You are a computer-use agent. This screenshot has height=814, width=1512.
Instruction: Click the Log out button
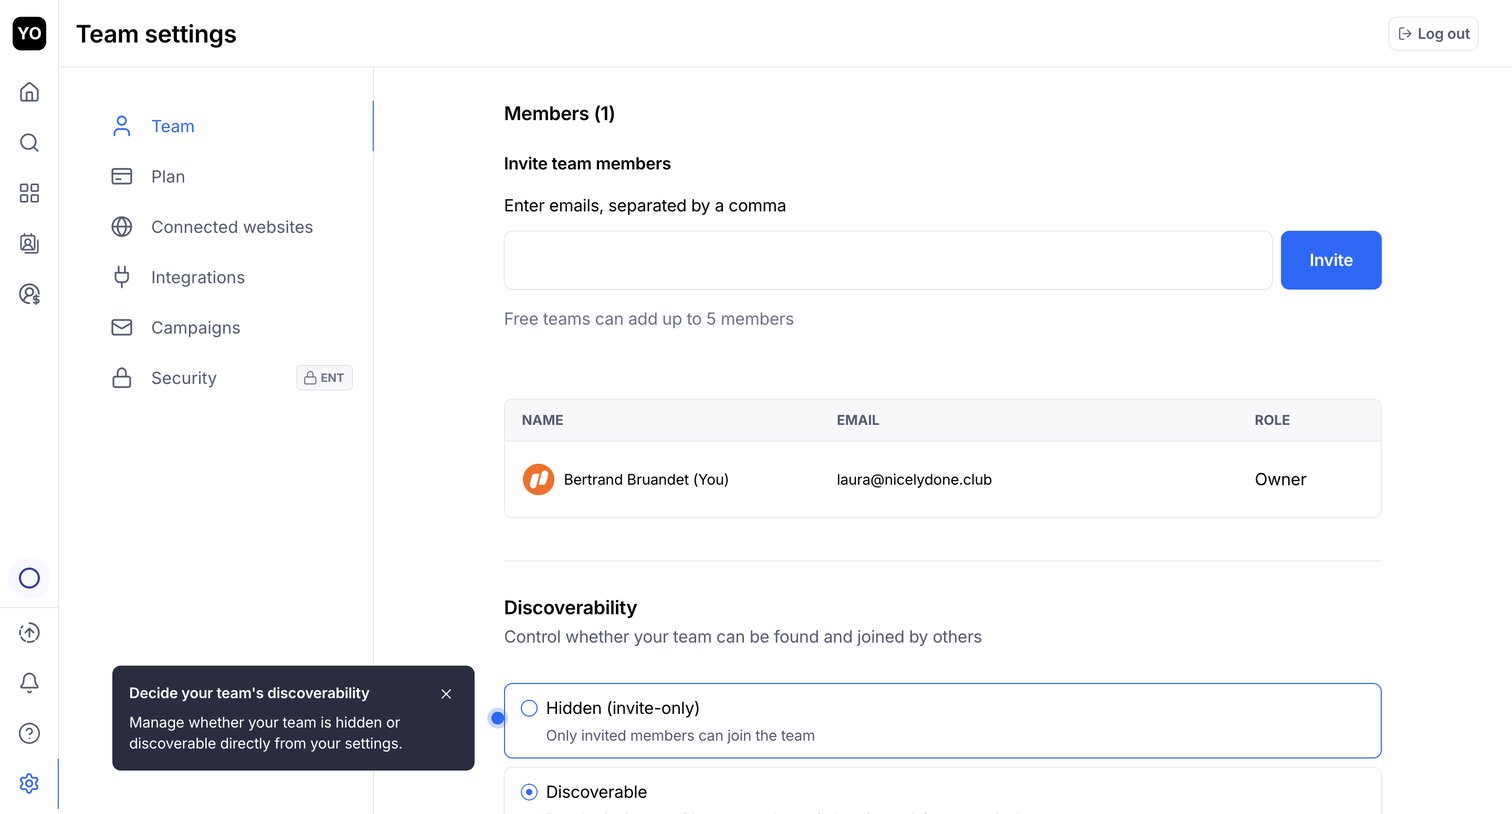pos(1433,34)
